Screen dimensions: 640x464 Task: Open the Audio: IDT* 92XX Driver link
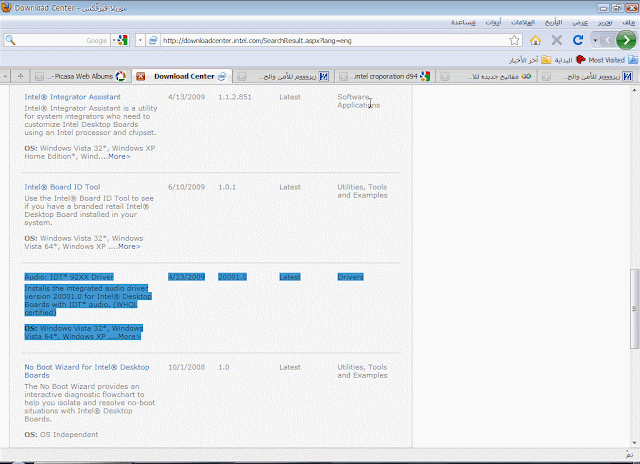click(69, 277)
